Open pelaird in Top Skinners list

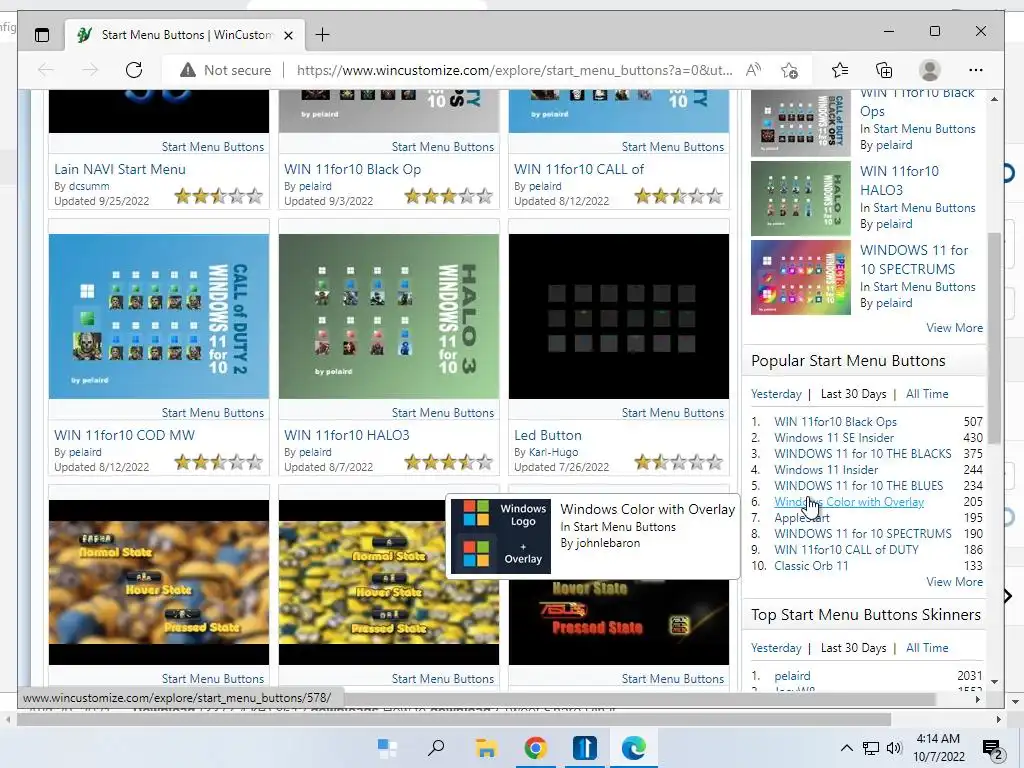[x=792, y=676]
